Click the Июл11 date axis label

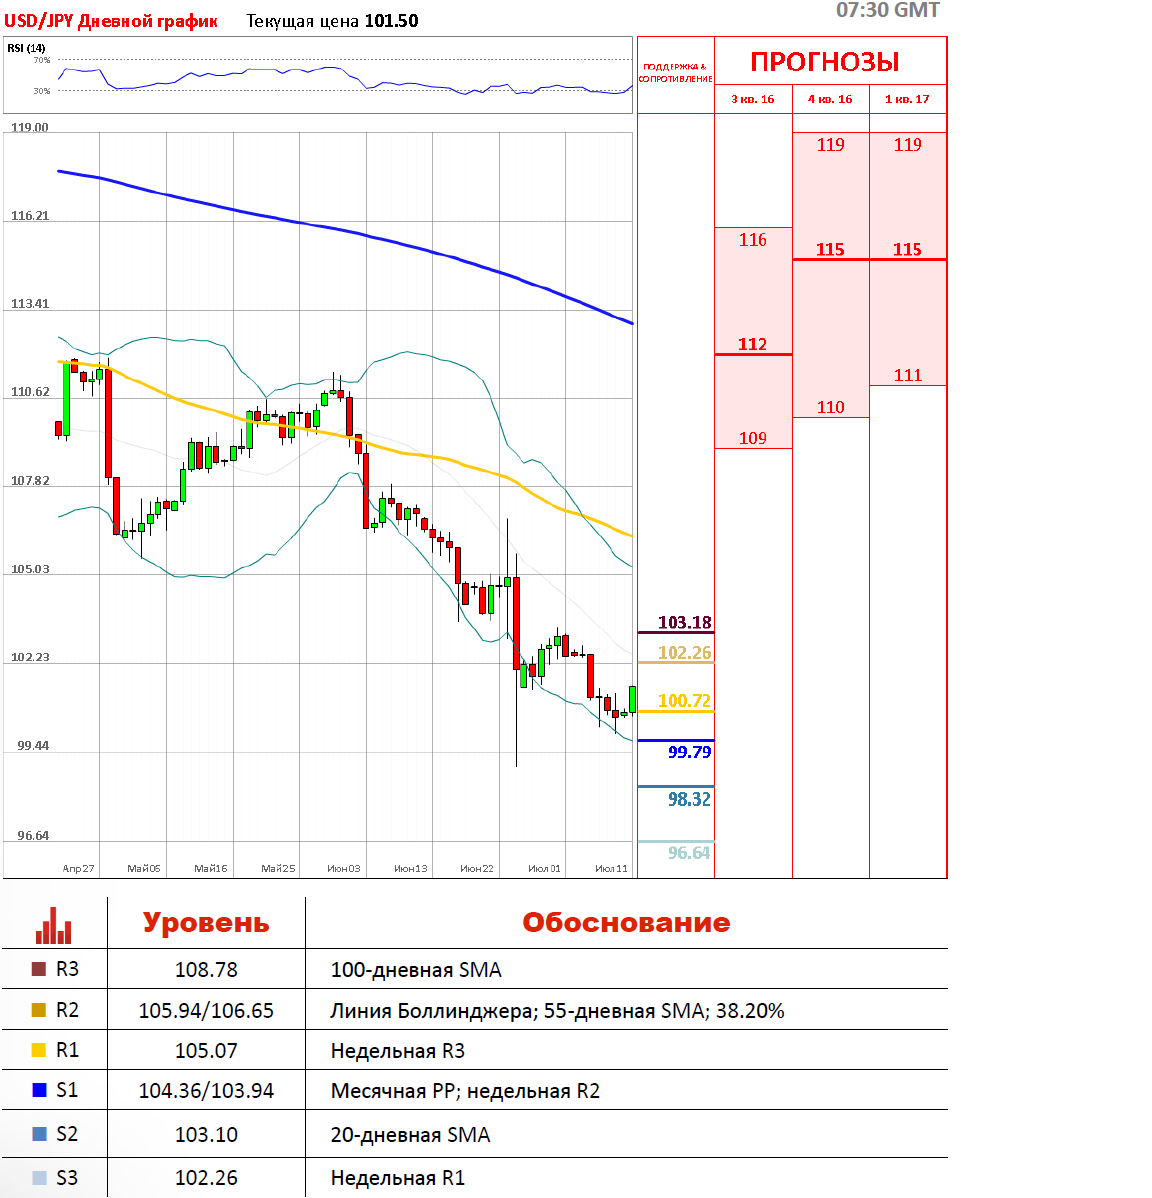(611, 869)
